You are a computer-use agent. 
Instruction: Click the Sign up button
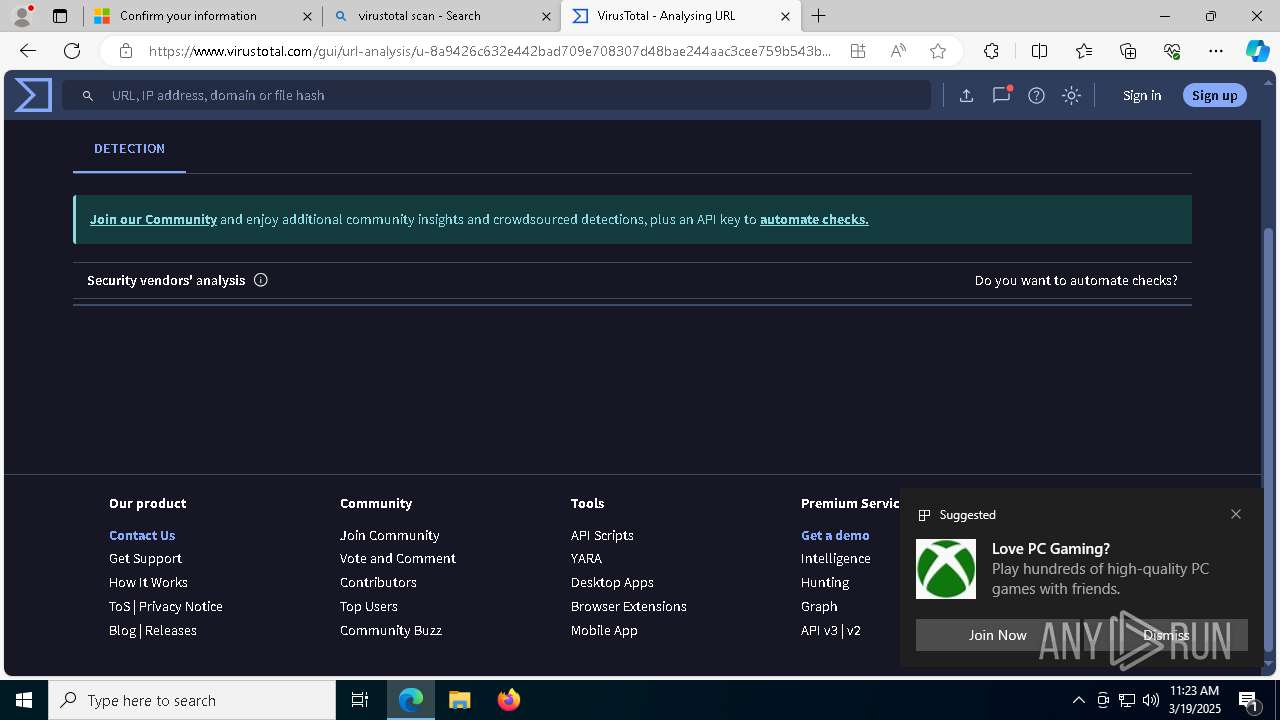(x=1215, y=95)
